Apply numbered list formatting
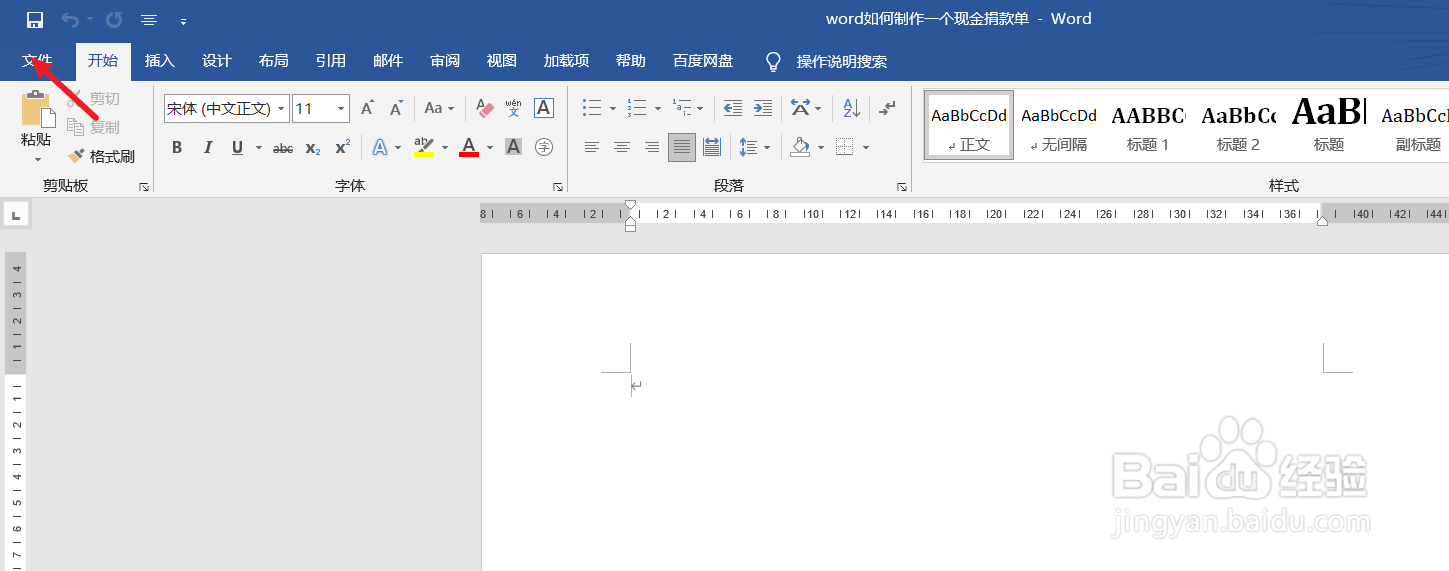Image resolution: width=1449 pixels, height=571 pixels. coord(636,108)
